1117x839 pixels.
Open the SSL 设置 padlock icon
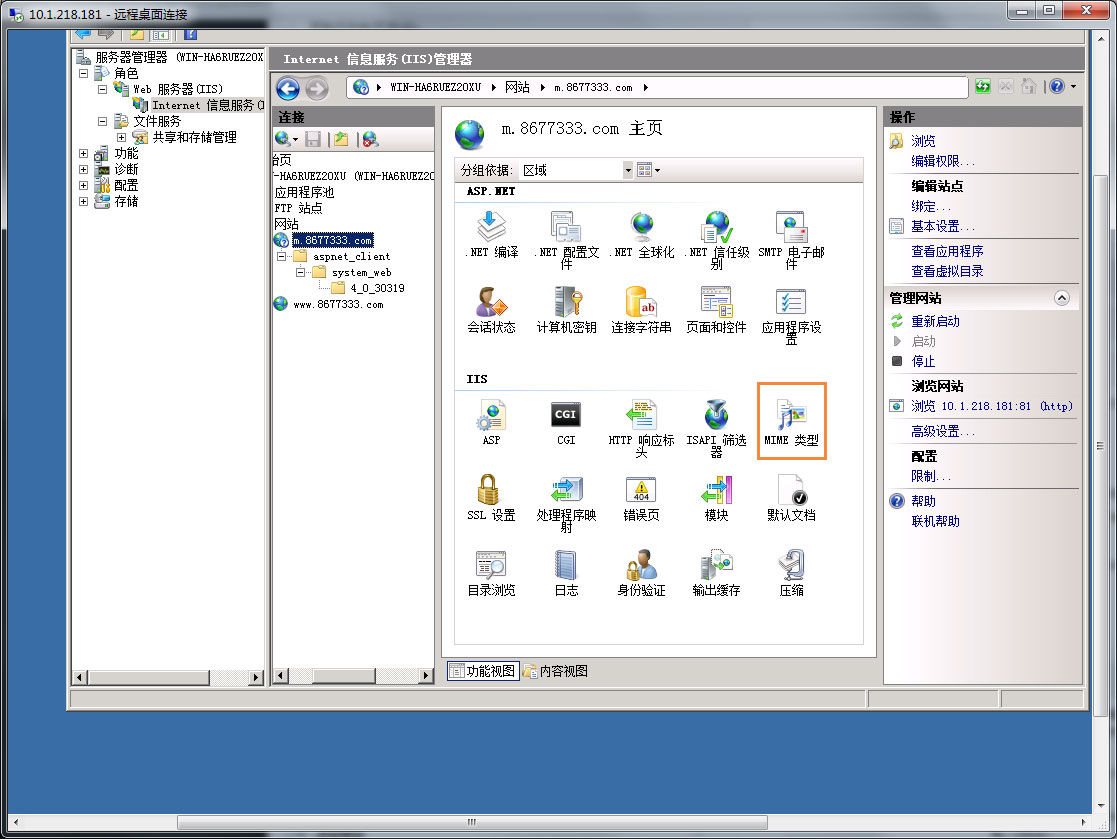490,490
